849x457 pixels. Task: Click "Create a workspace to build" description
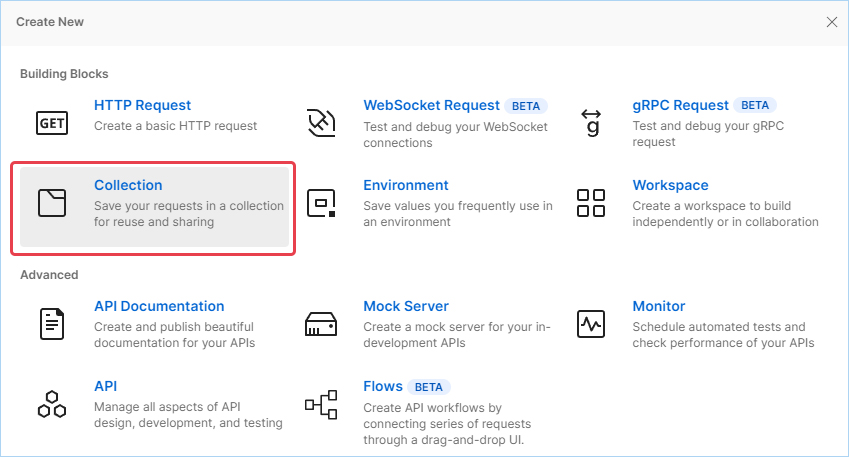click(x=726, y=214)
